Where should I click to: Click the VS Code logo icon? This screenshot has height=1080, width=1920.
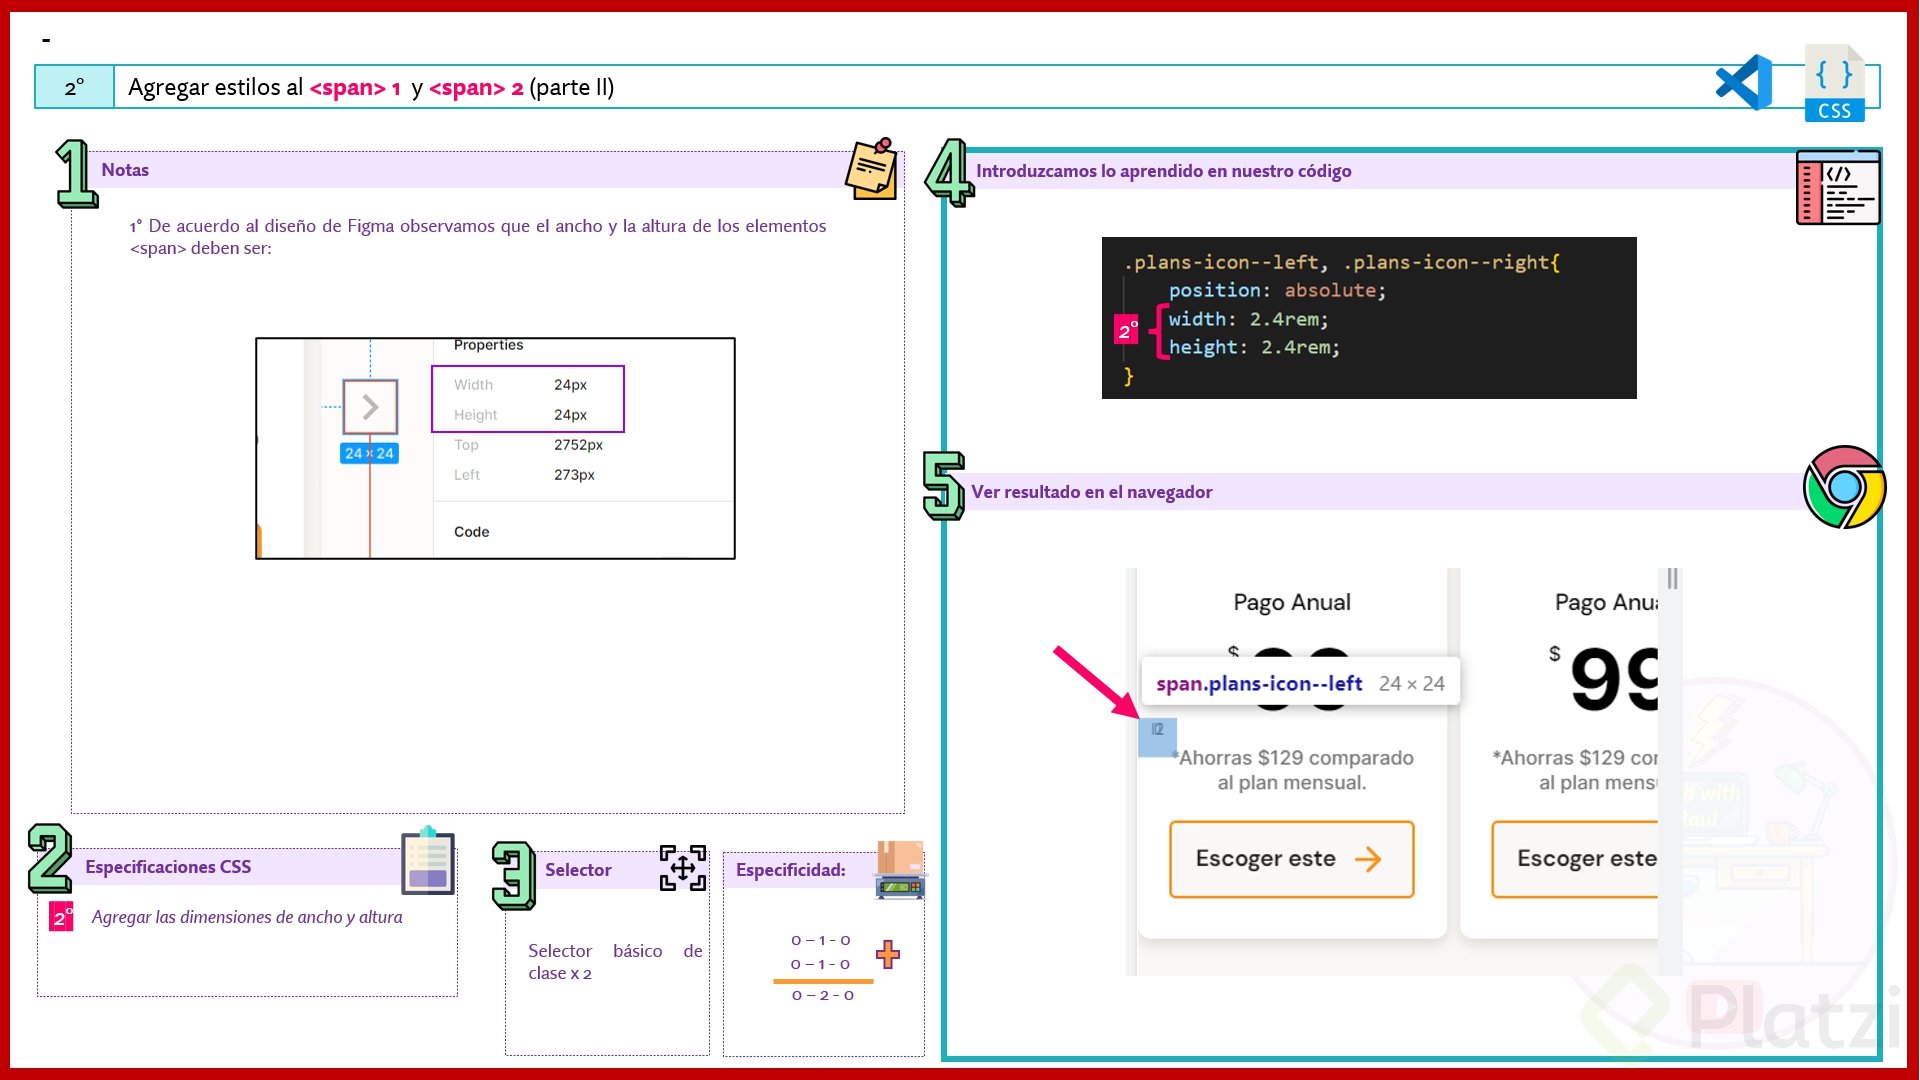click(x=1743, y=84)
